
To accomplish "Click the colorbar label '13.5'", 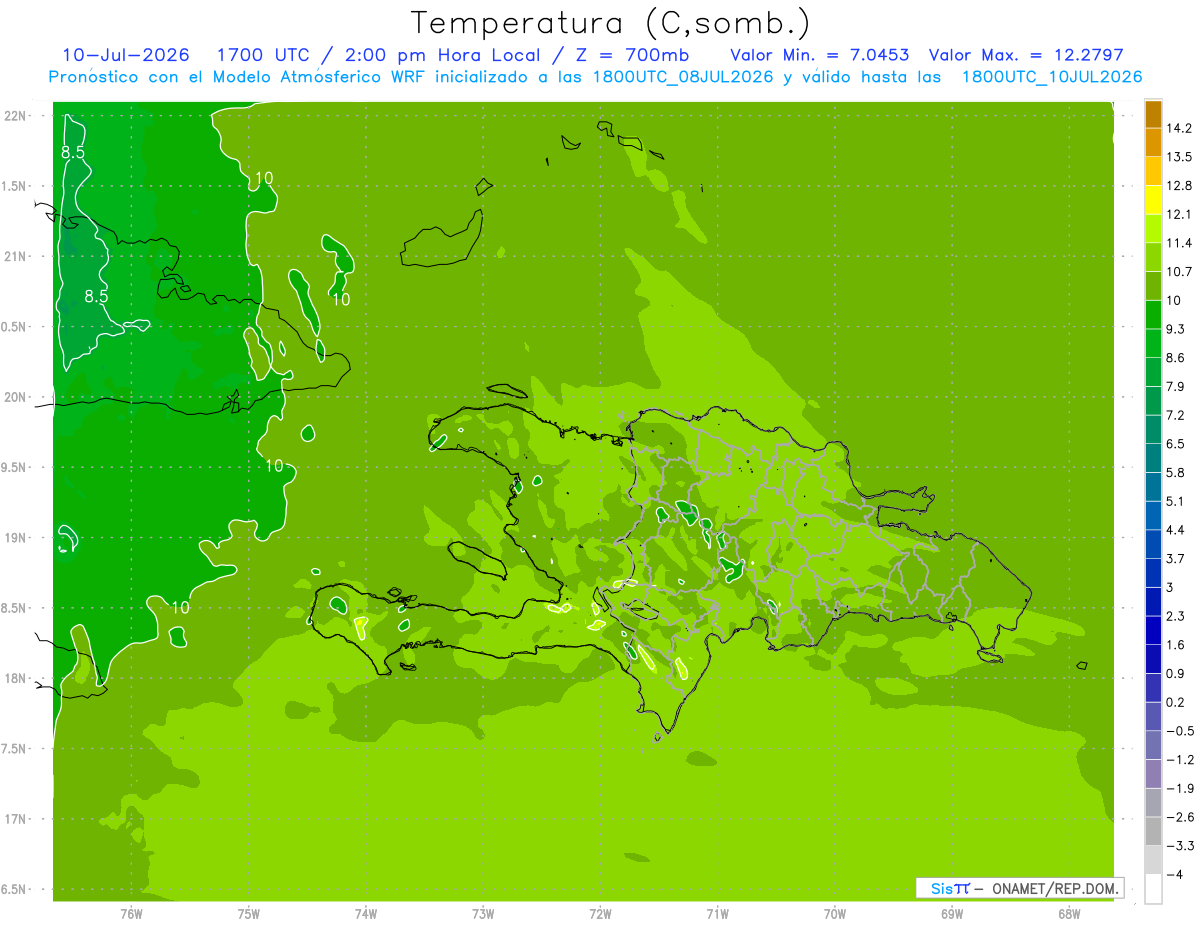I will (x=1180, y=157).
